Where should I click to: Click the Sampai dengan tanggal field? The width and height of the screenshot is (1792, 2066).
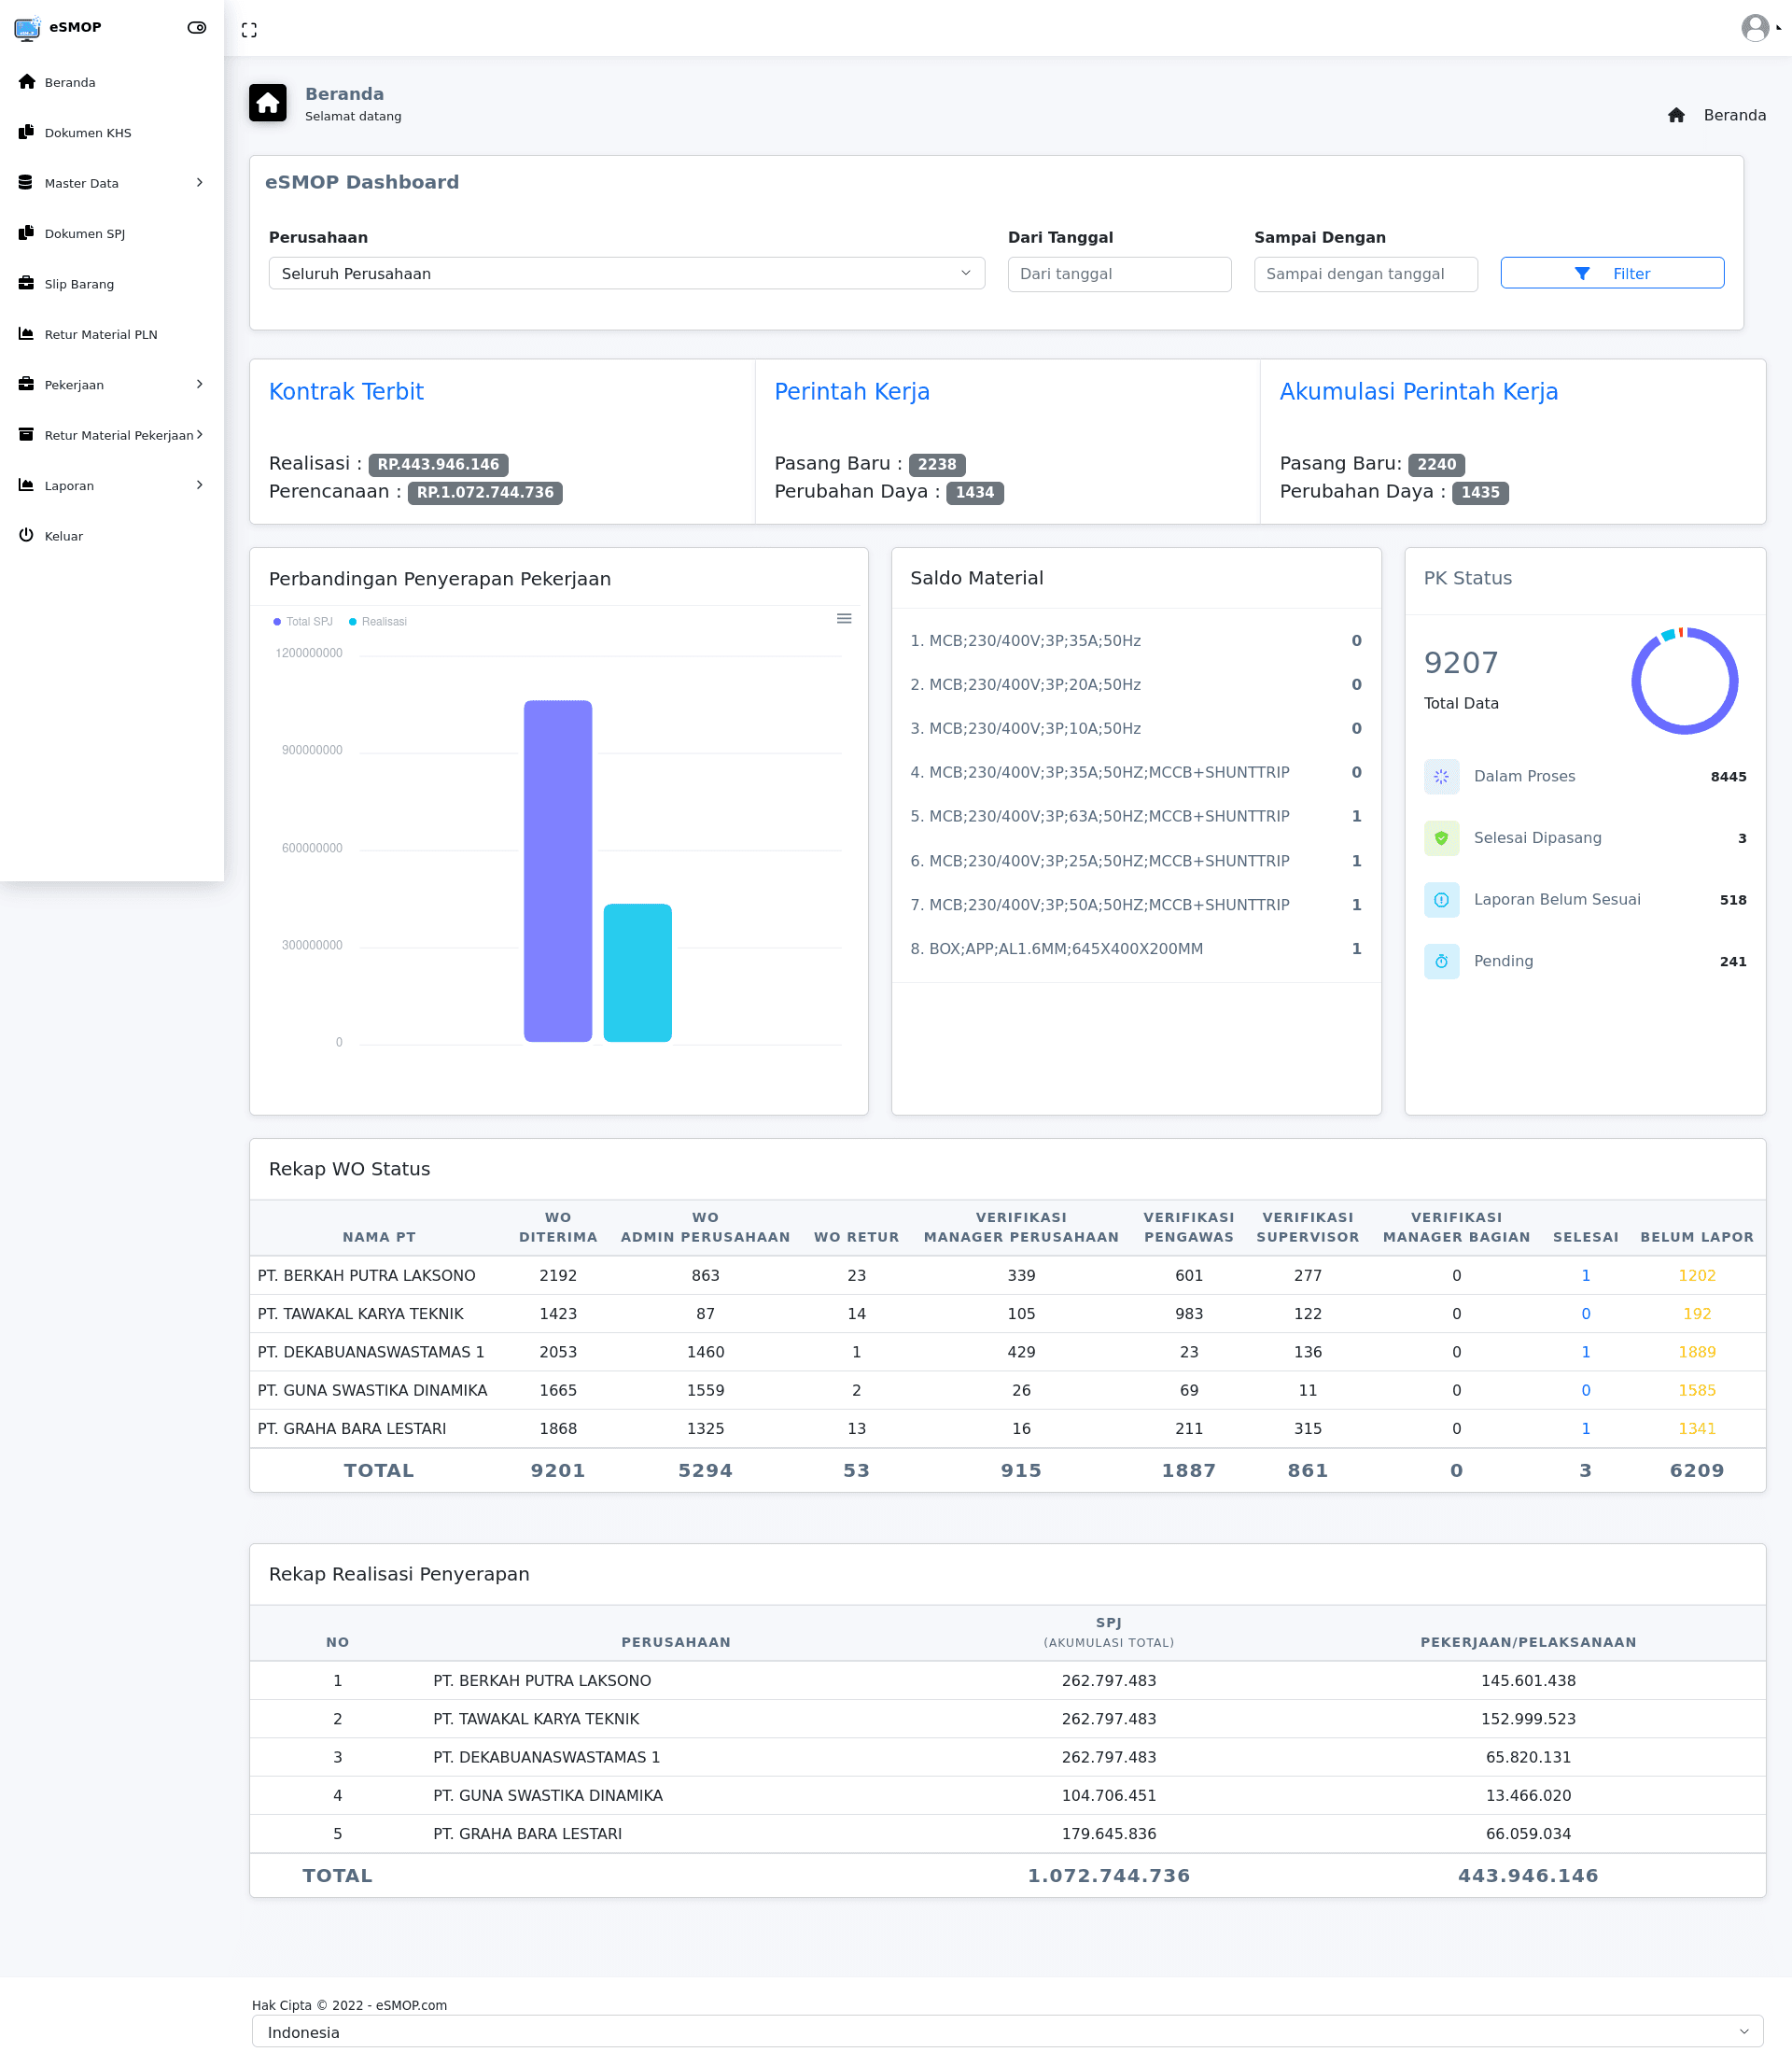1365,274
